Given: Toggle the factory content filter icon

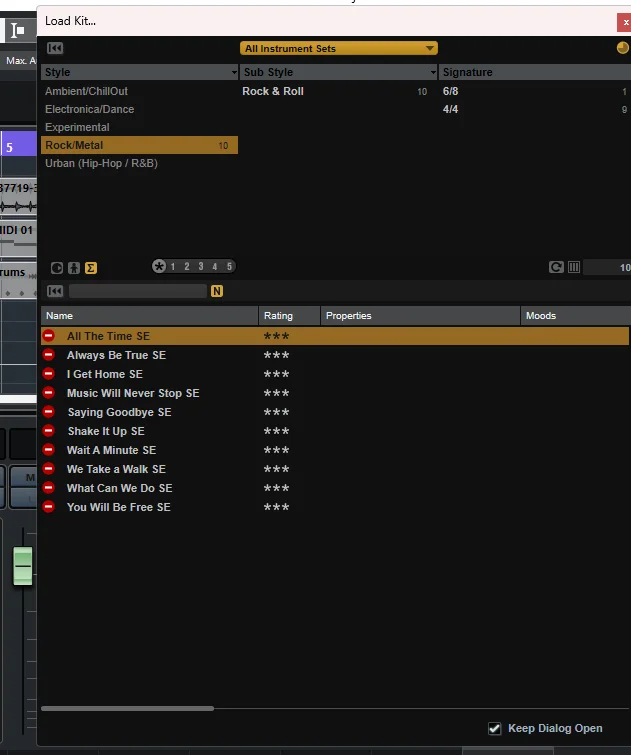Looking at the screenshot, I should coord(57,268).
